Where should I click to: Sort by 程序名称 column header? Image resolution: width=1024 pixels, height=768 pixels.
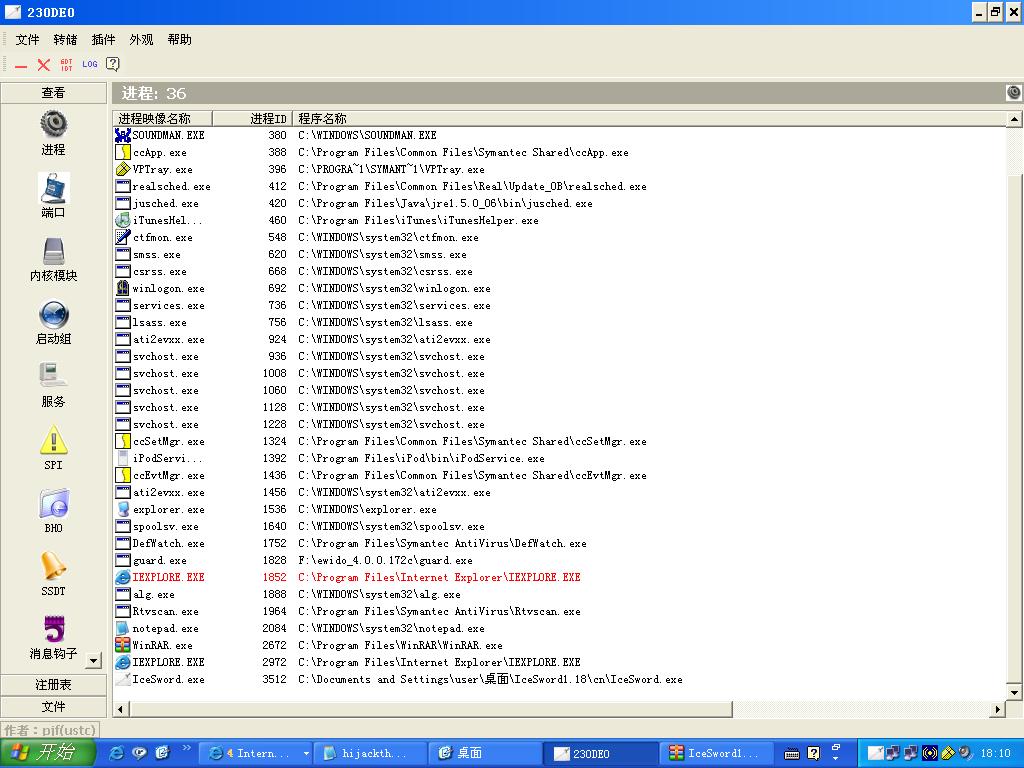point(649,118)
